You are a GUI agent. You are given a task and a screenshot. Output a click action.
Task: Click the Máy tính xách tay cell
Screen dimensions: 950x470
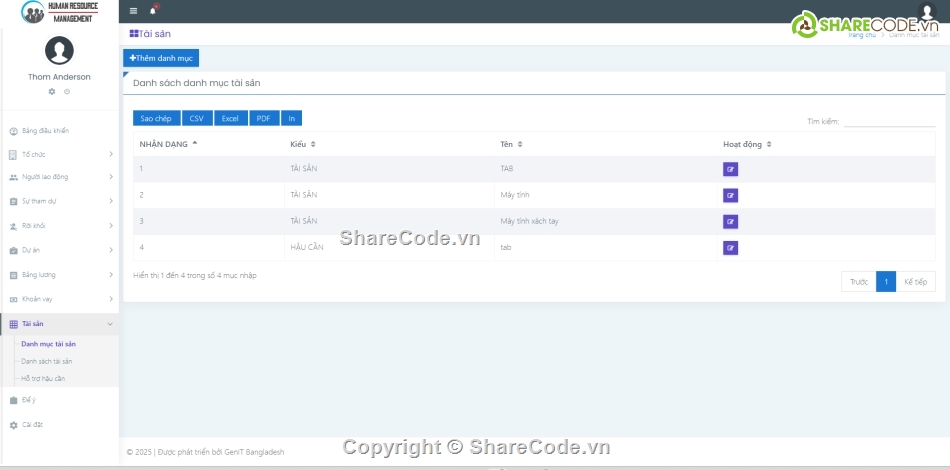tap(530, 221)
